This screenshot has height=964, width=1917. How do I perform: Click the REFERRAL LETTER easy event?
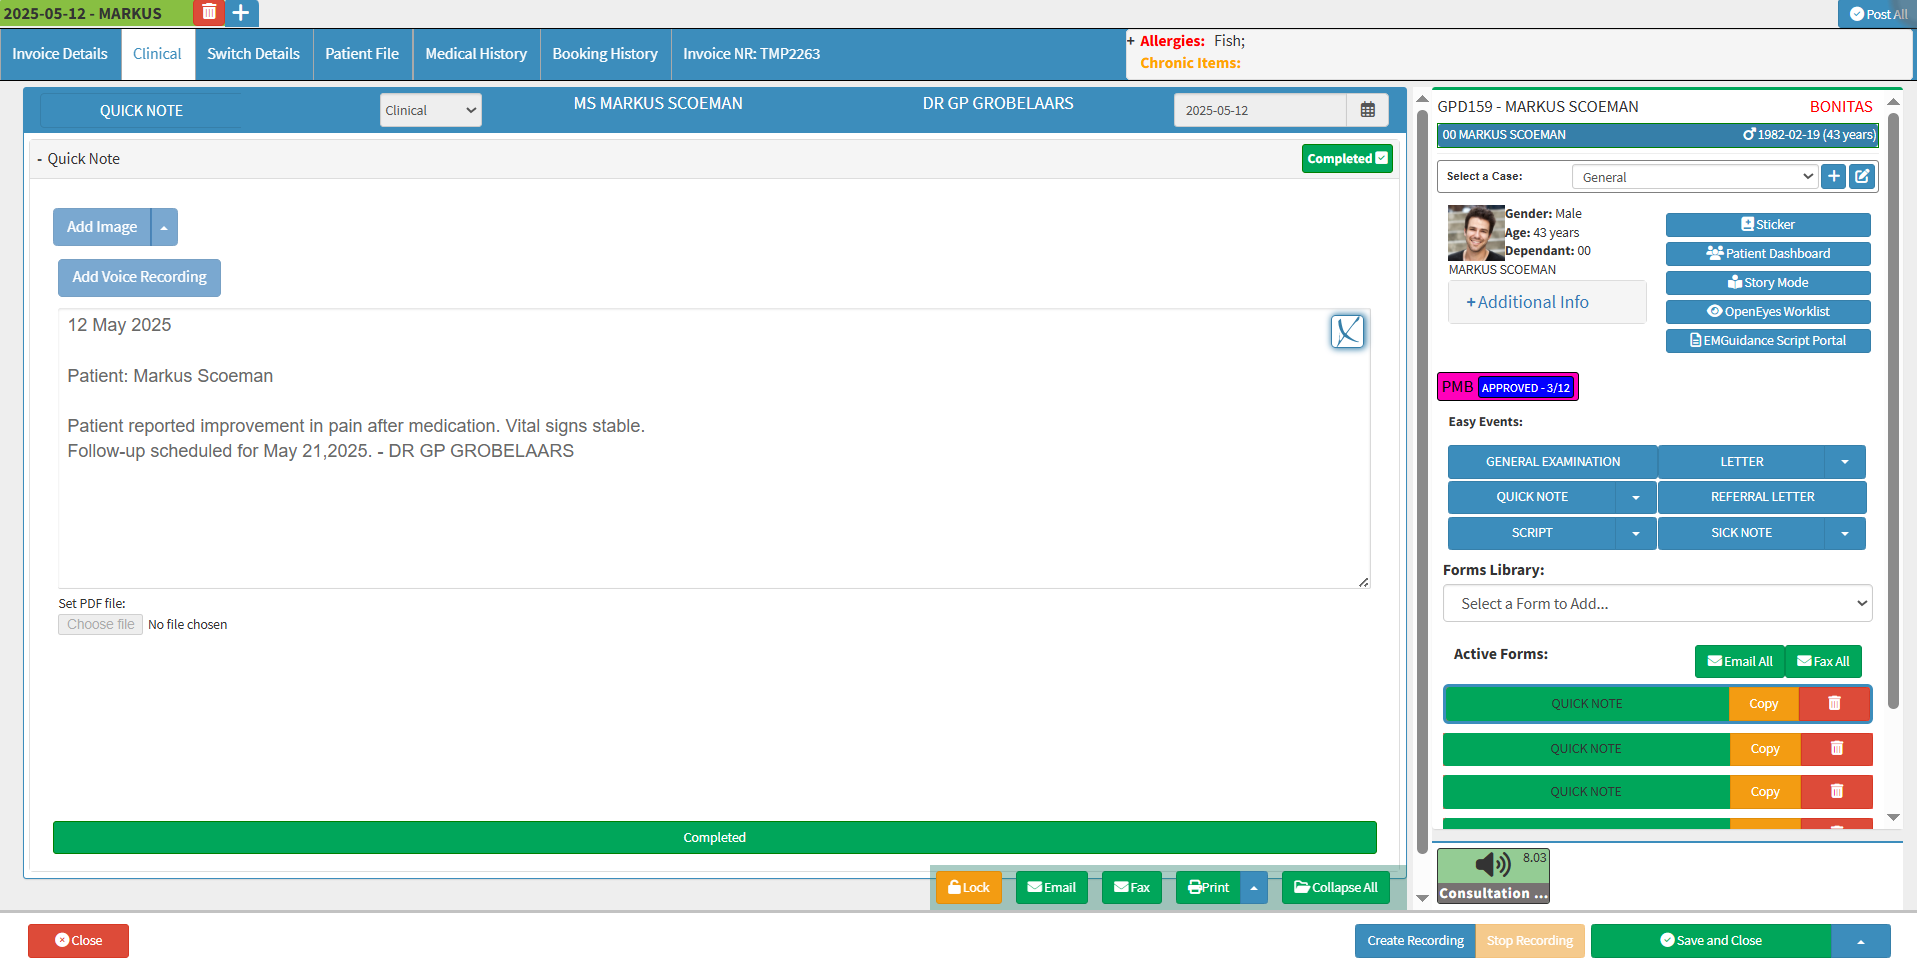click(1762, 497)
